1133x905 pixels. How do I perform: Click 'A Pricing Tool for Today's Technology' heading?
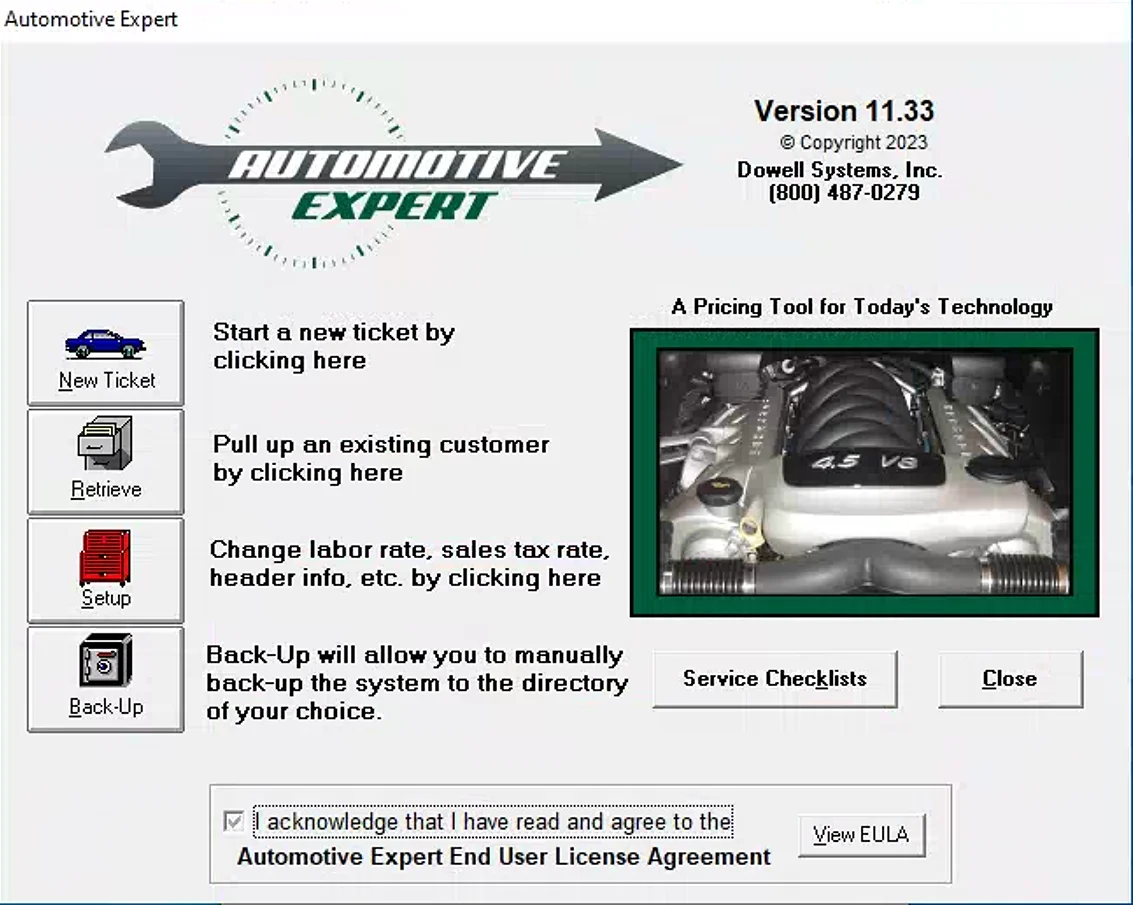pyautogui.click(x=862, y=306)
